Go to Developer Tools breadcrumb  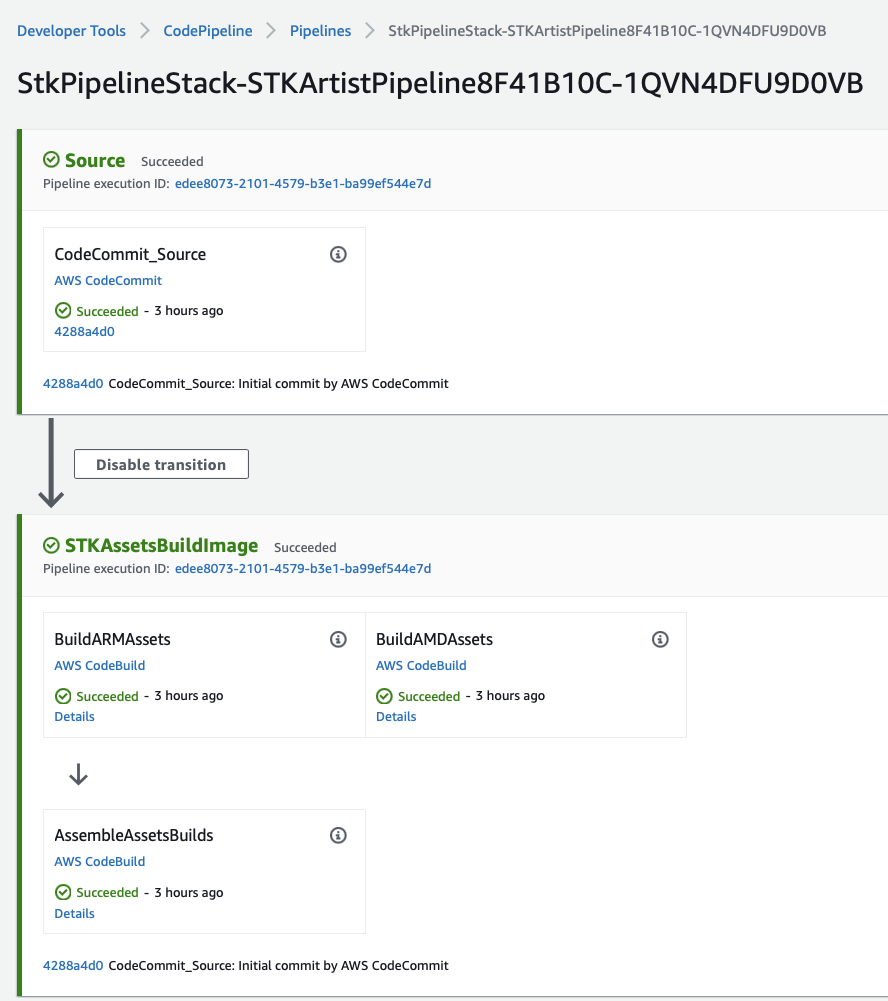pos(71,31)
